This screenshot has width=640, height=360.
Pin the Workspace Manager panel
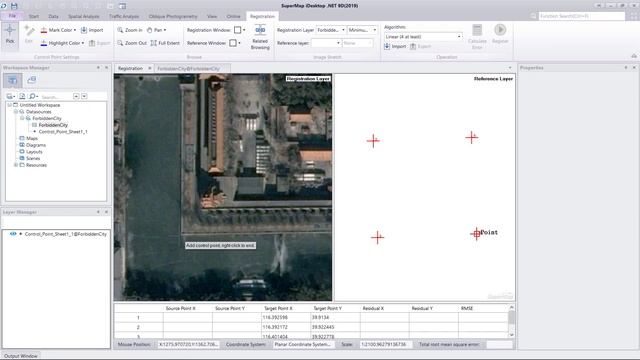pos(98,68)
